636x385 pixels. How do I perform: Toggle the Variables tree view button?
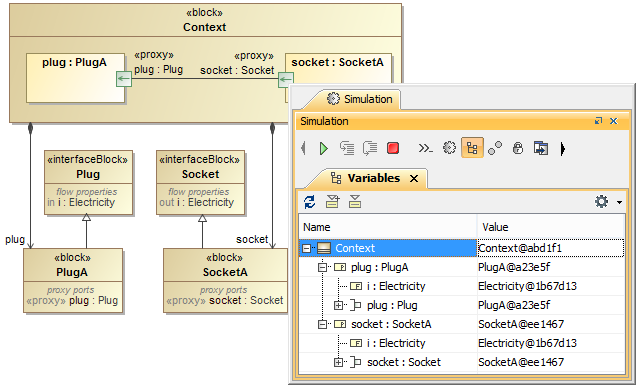(472, 148)
